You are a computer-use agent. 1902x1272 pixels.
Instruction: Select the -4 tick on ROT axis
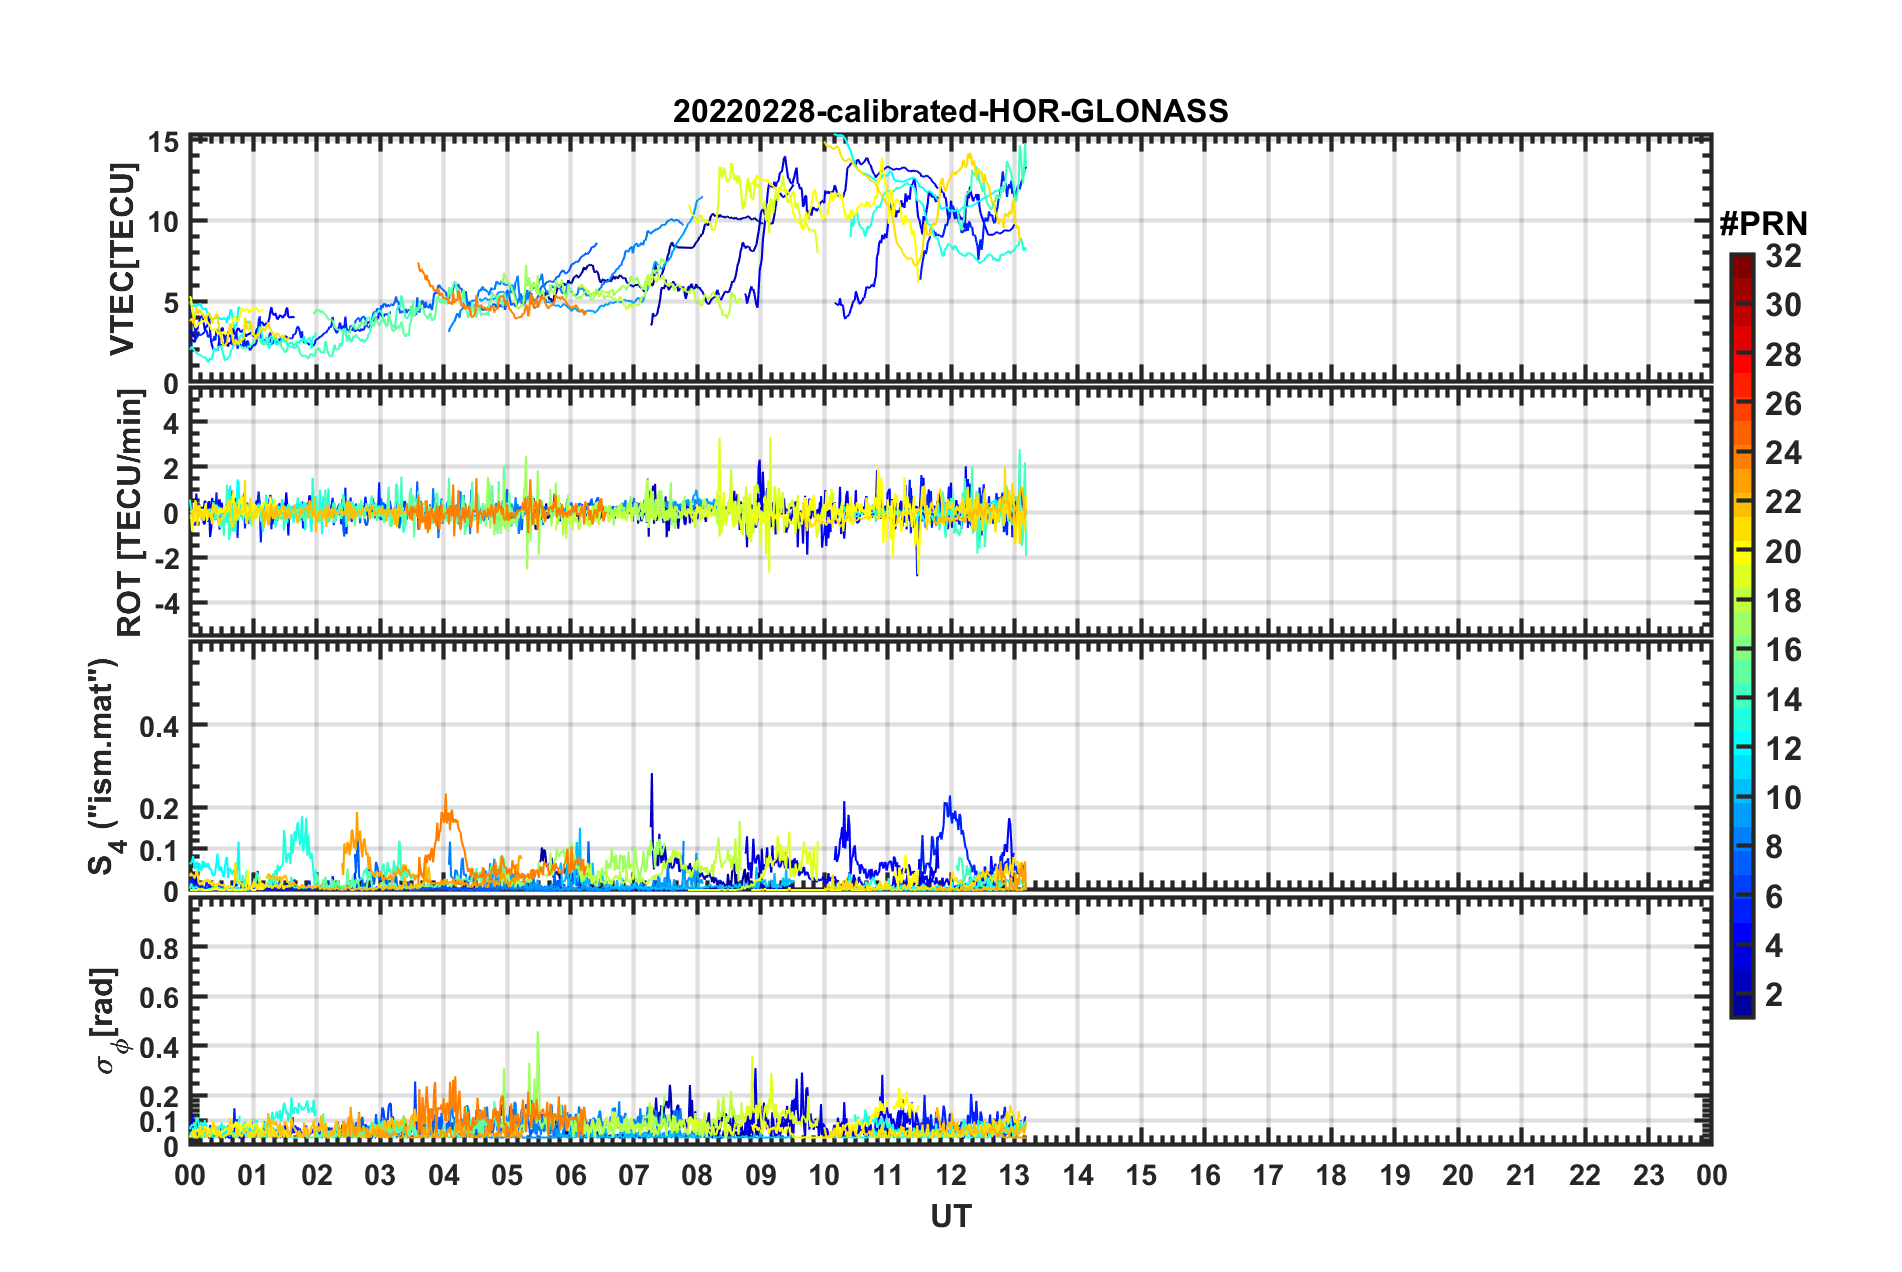168,604
